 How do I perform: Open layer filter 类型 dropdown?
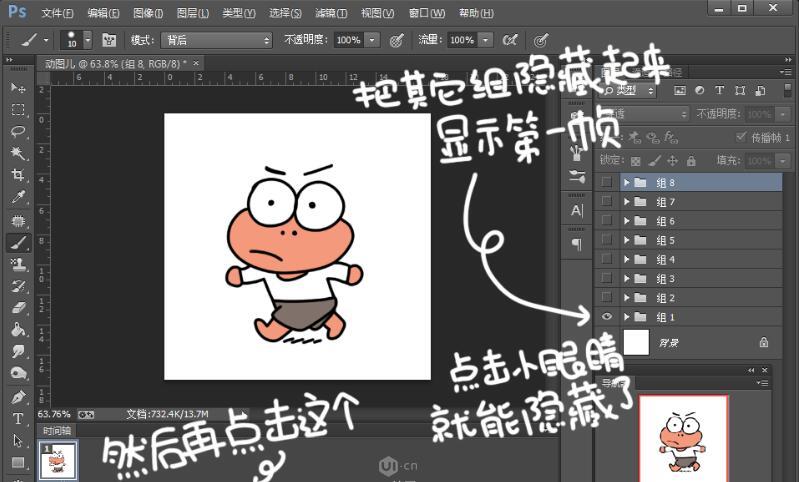(x=630, y=91)
